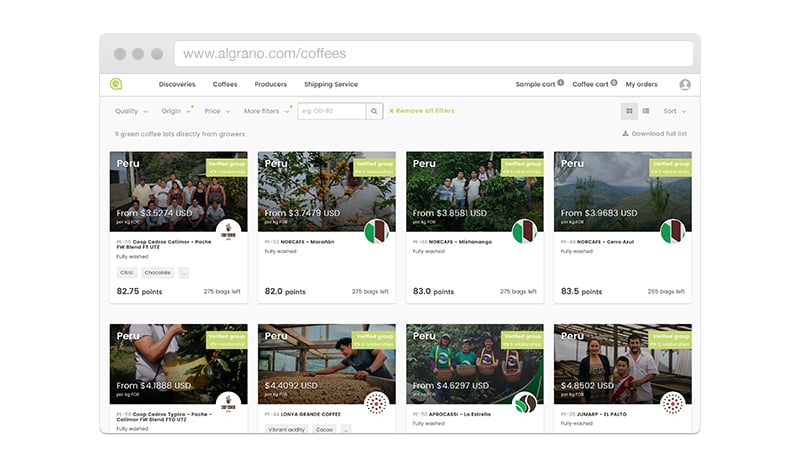The height and width of the screenshot is (470, 800).
Task: Show more tags after Cocoa
Action: (x=346, y=429)
